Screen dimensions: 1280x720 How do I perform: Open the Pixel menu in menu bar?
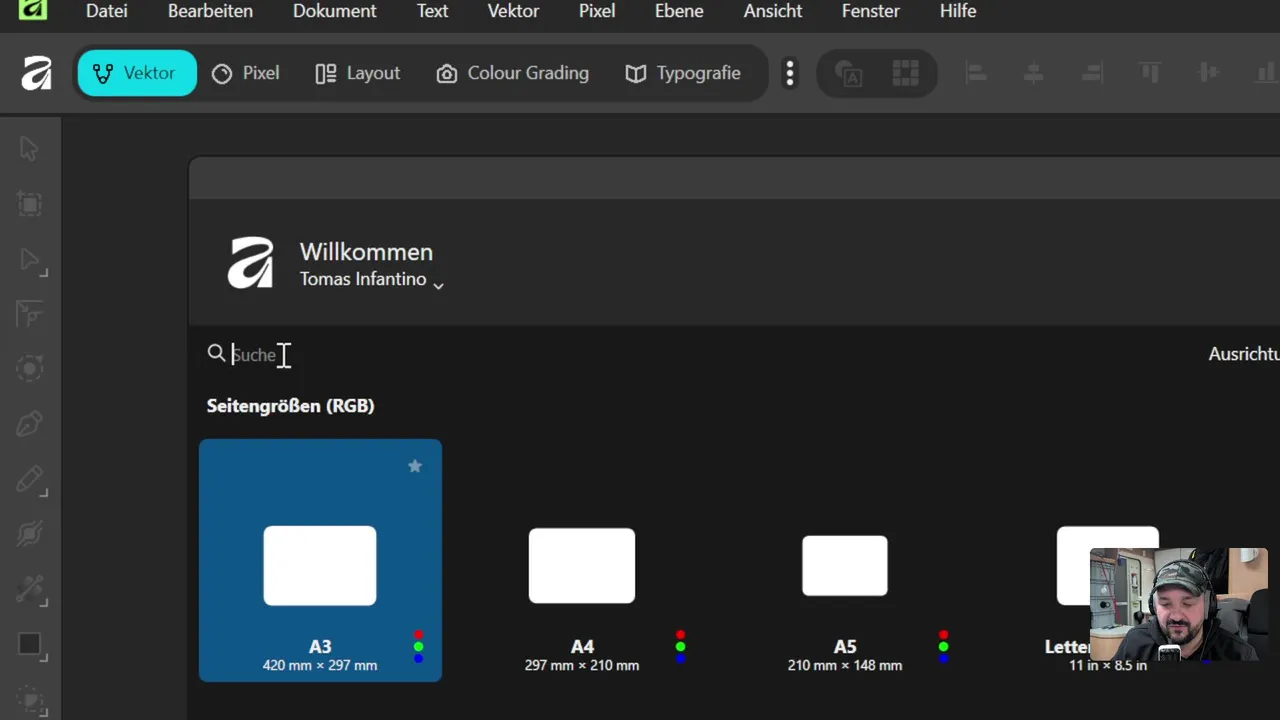click(x=597, y=11)
